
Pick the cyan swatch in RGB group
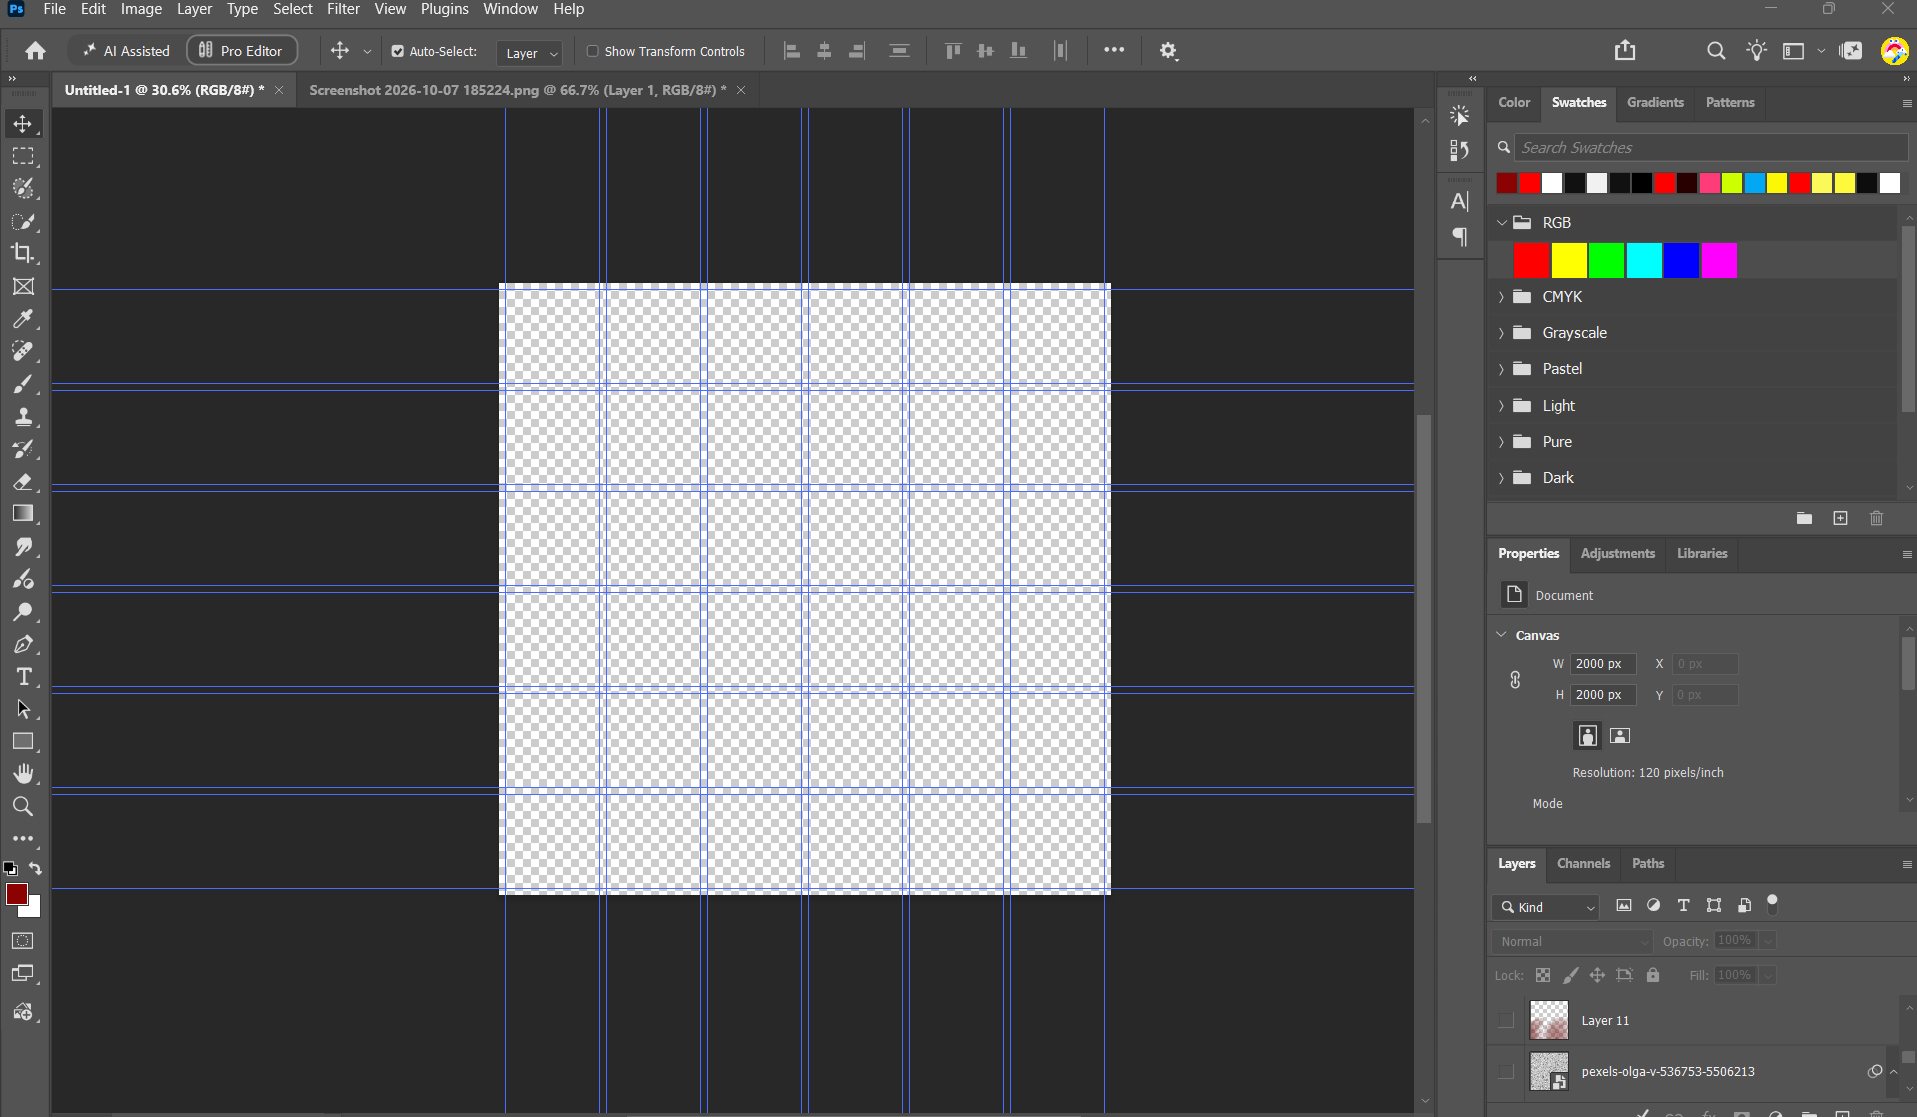1644,261
